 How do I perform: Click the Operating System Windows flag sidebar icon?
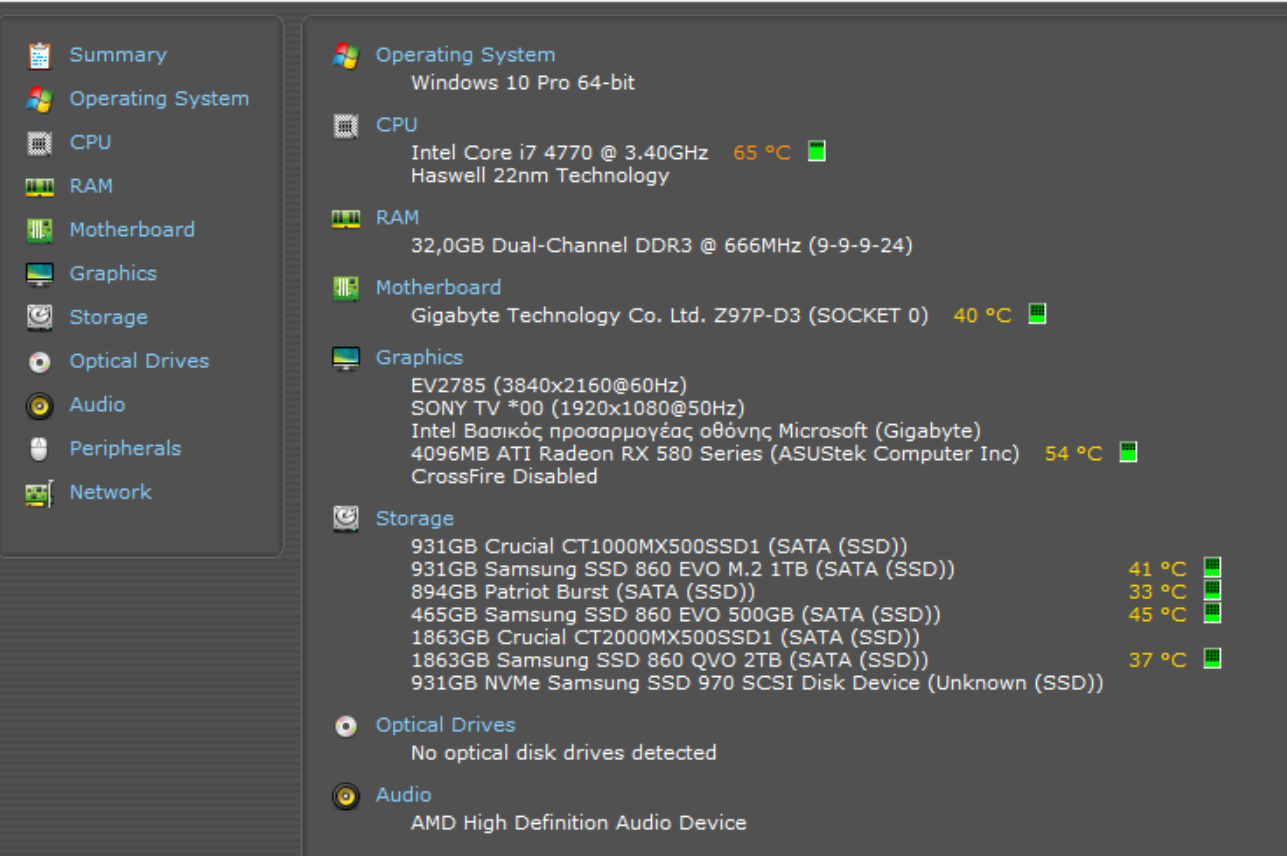[x=40, y=99]
